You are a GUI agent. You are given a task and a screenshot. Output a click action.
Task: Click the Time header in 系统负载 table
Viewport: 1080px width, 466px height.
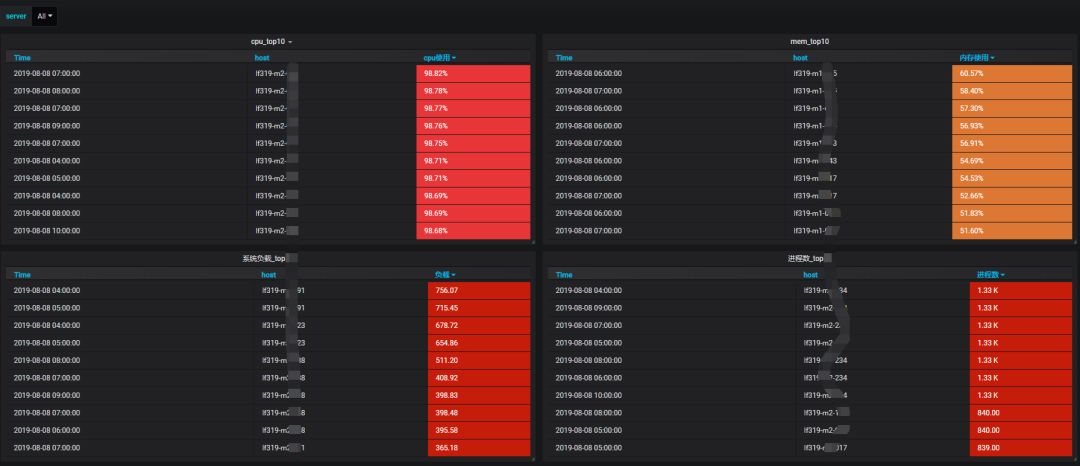[x=22, y=275]
